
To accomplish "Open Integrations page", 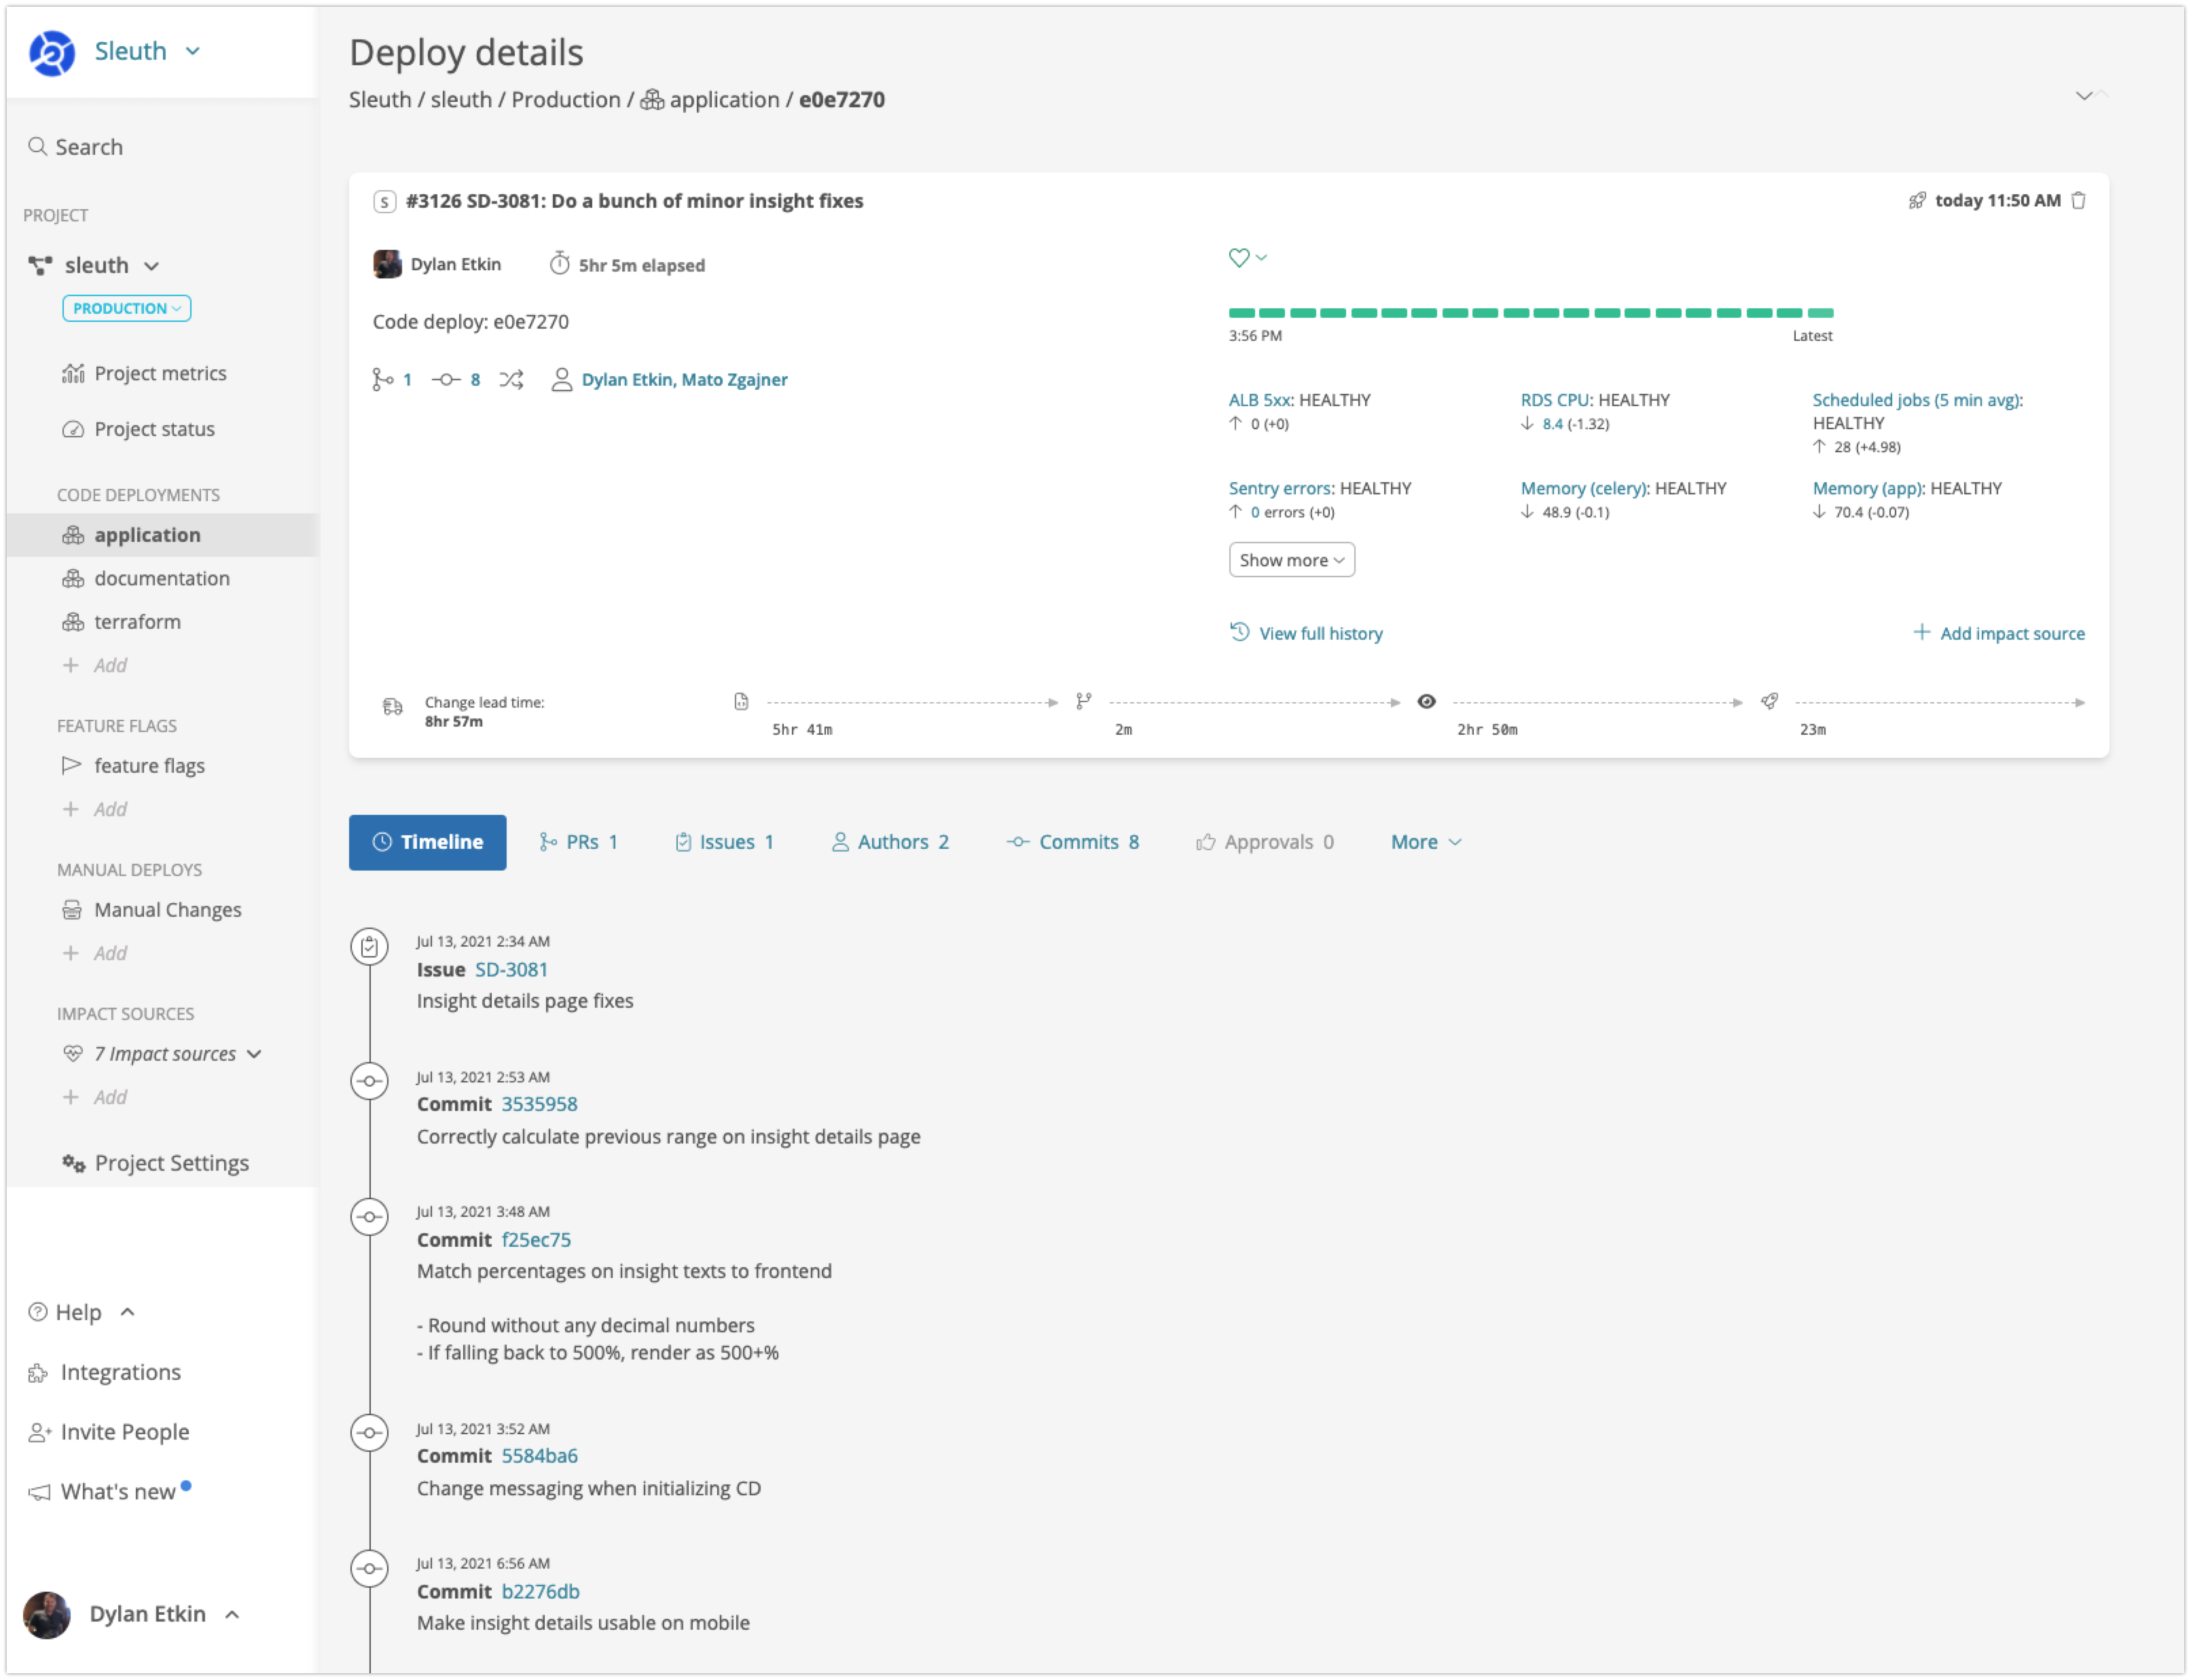I will [x=104, y=1372].
